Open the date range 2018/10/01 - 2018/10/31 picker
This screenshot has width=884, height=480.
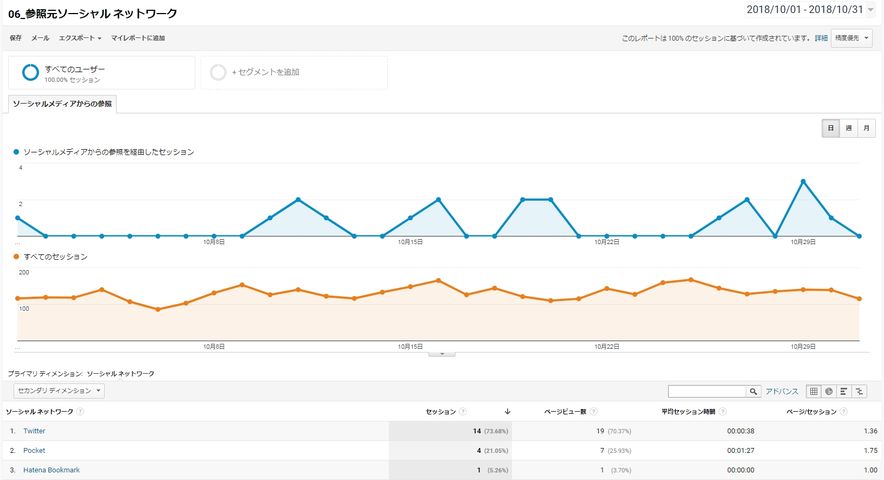[x=810, y=10]
